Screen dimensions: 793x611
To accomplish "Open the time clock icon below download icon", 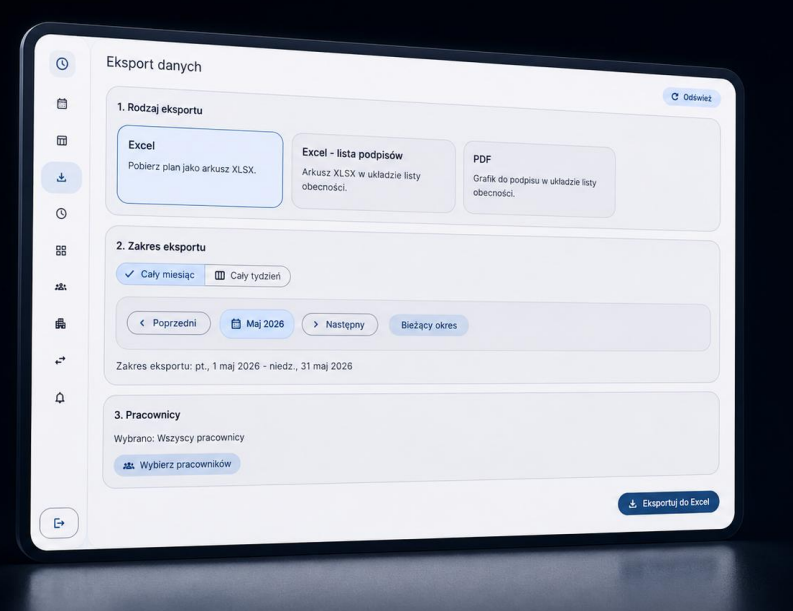I will [61, 213].
